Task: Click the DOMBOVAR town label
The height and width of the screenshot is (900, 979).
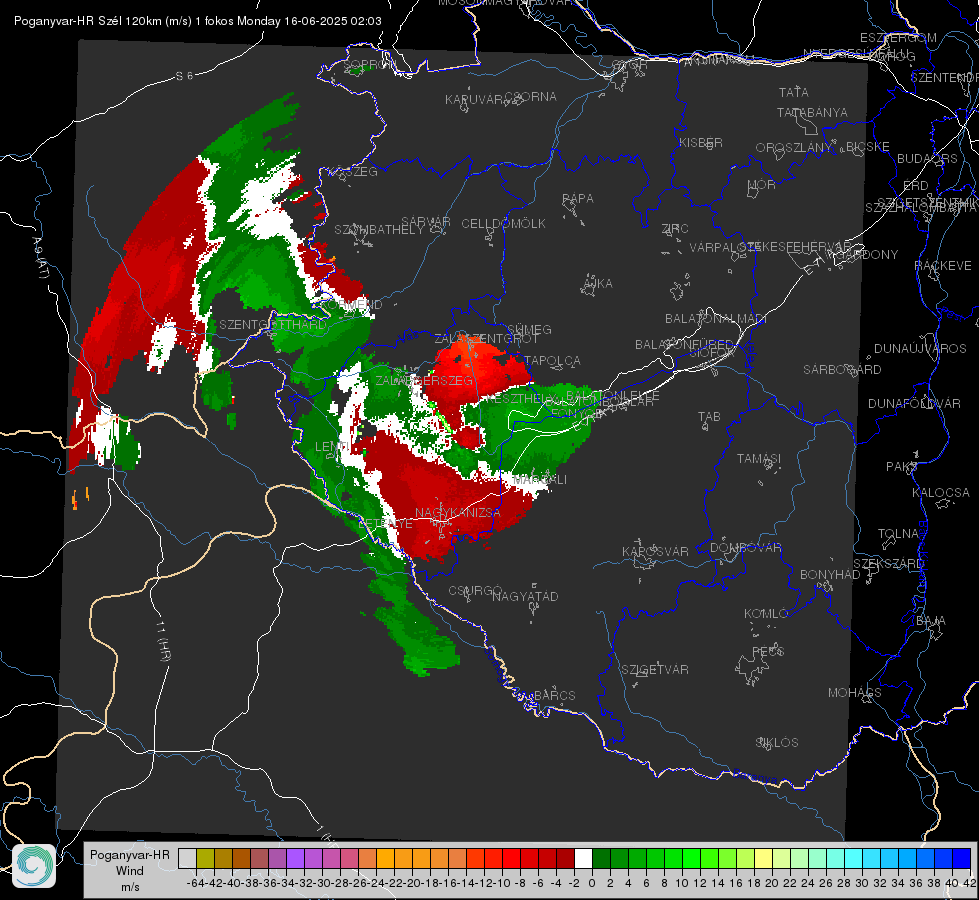Action: pos(745,548)
